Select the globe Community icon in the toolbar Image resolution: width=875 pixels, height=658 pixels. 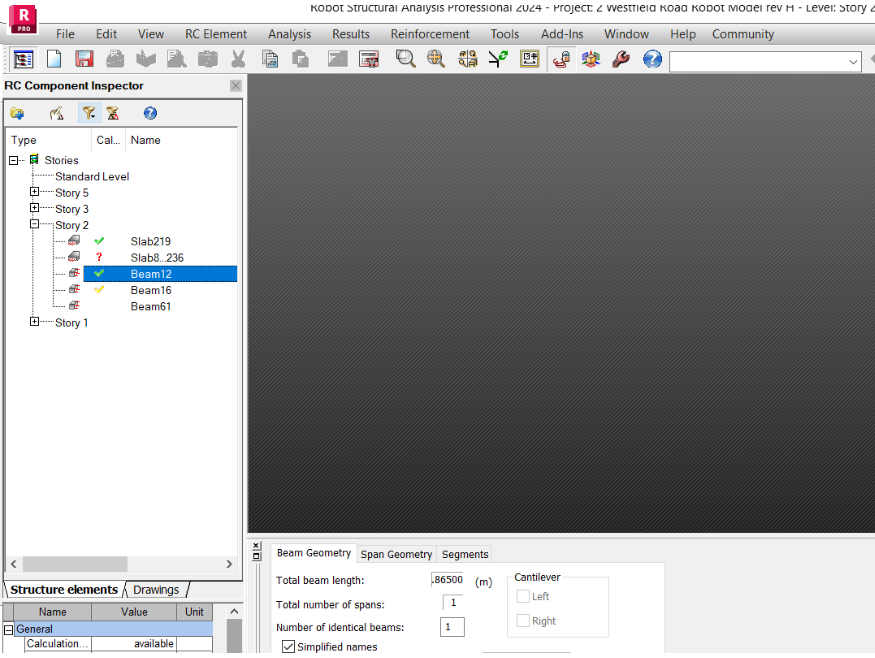pos(651,58)
